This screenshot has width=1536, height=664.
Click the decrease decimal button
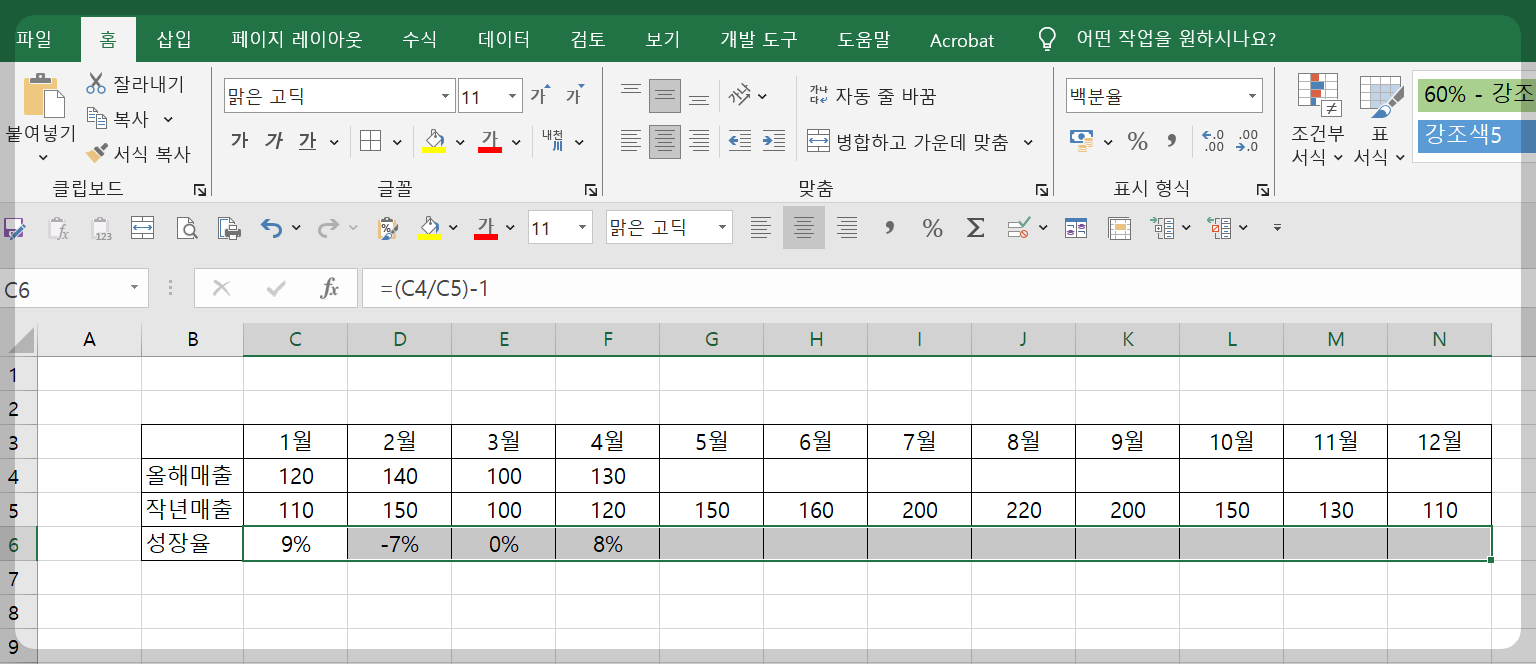[1248, 141]
